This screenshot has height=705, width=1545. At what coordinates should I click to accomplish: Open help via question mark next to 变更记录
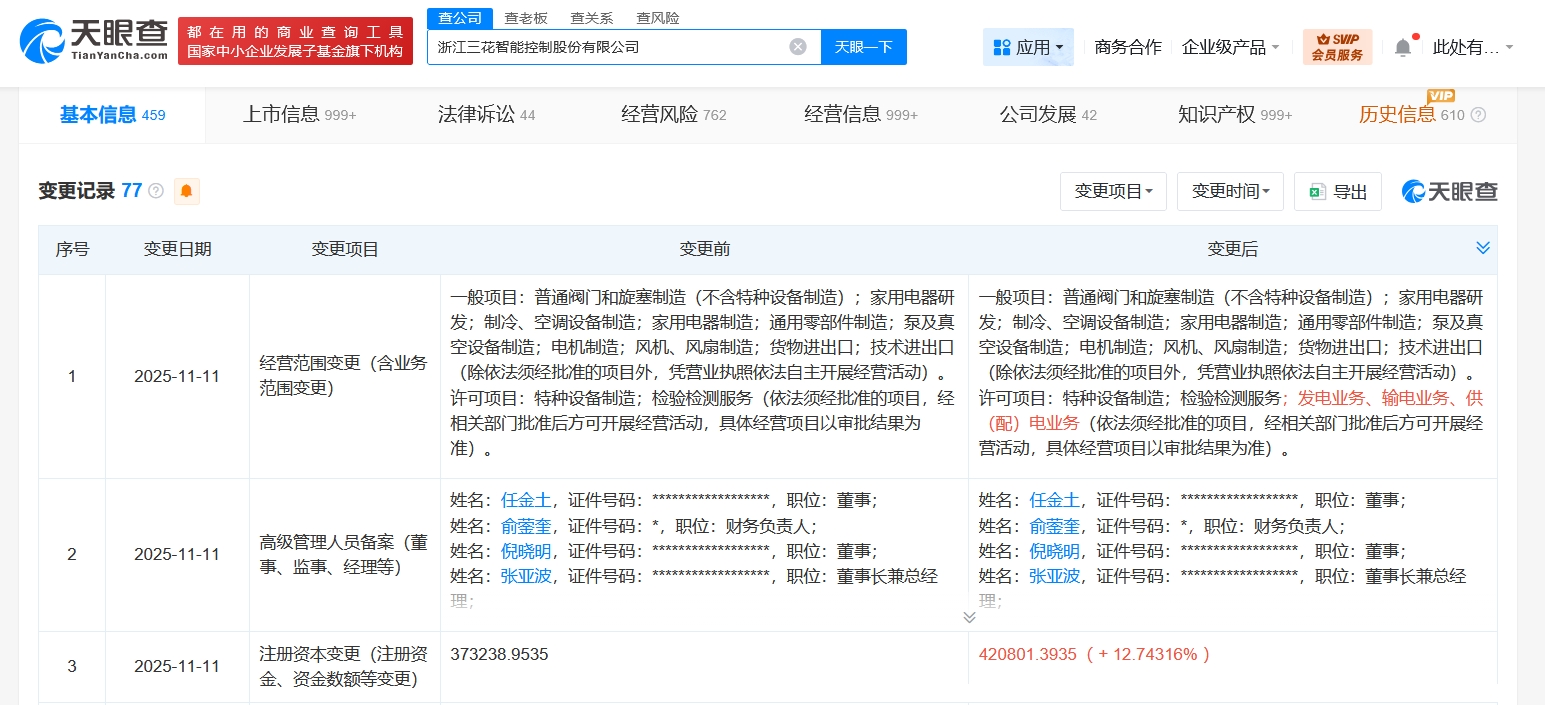pos(154,190)
